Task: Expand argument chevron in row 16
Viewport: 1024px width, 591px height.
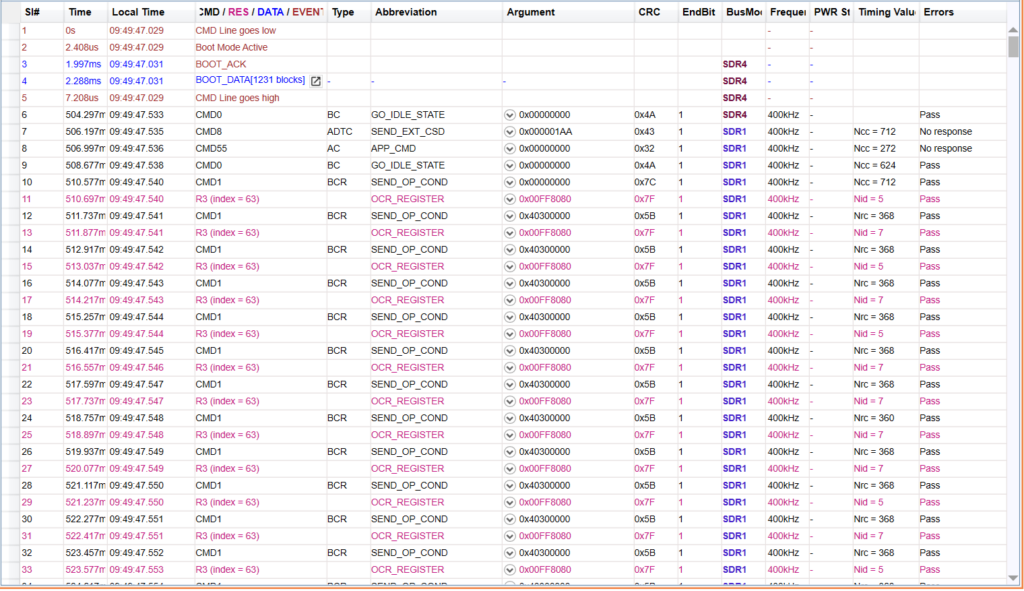Action: click(x=510, y=283)
